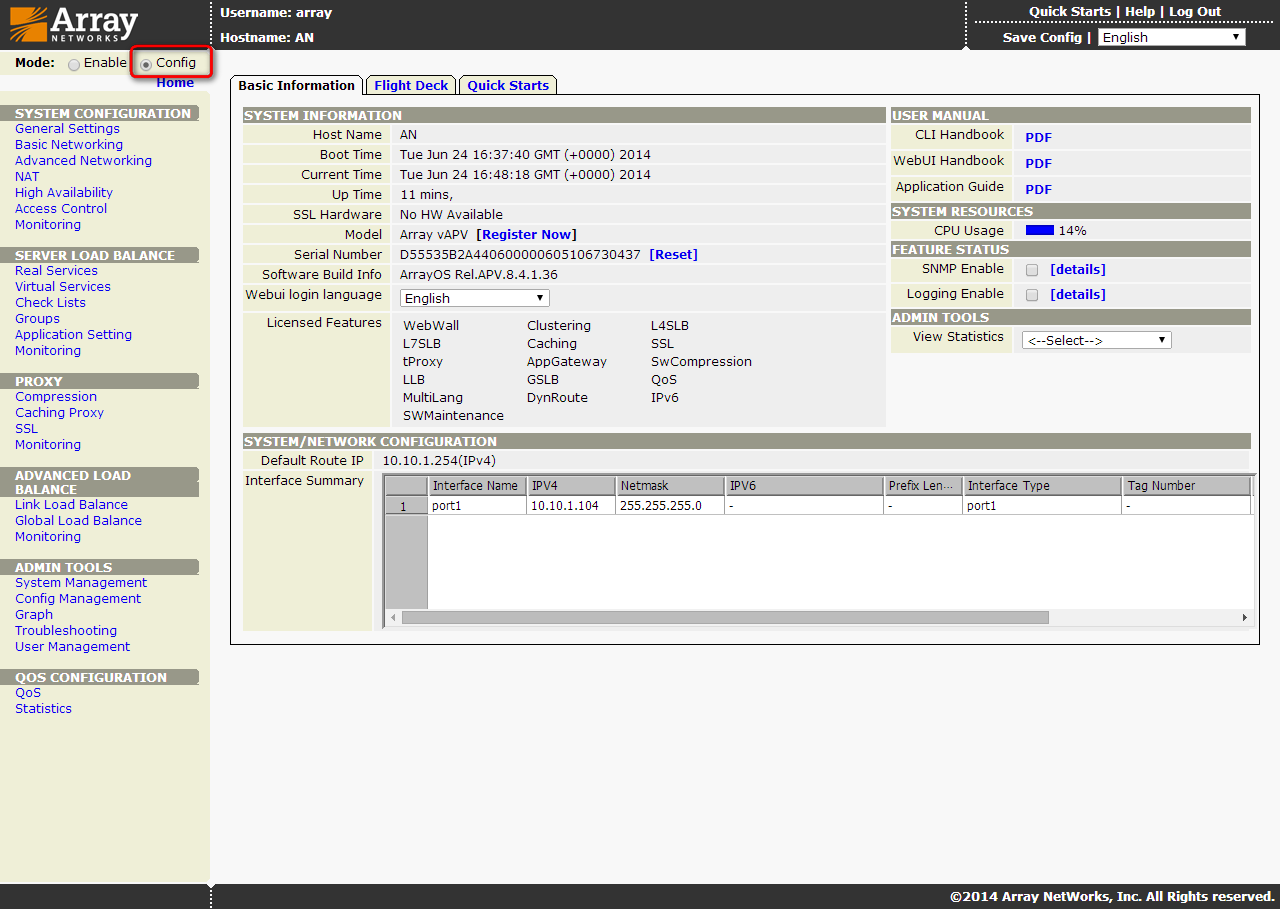
Task: Open Statistics under QoS Configuration
Action: coord(43,709)
